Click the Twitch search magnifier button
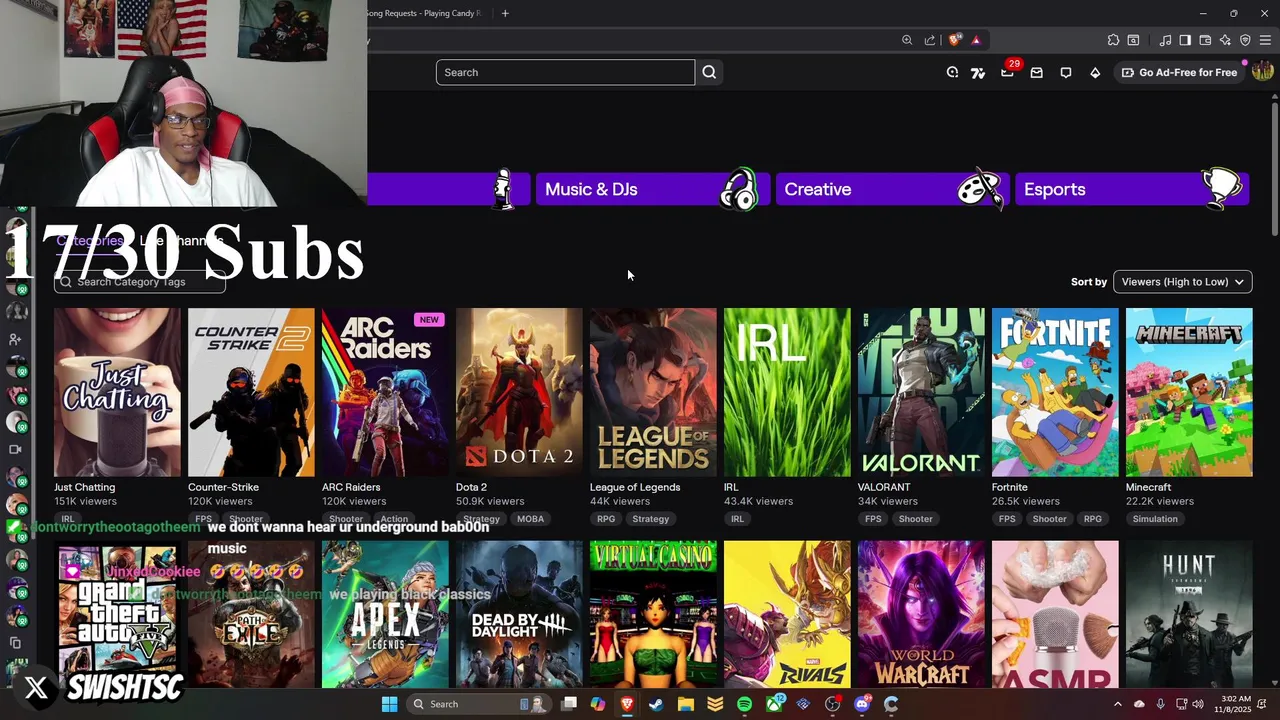Viewport: 1280px width, 720px height. point(709,72)
